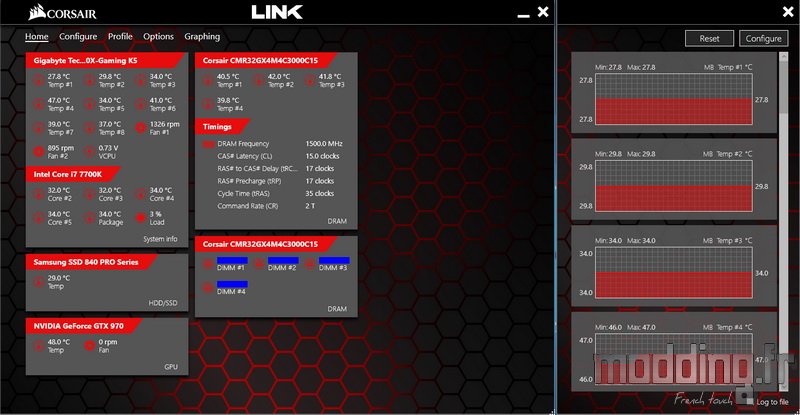800x415 pixels.
Task: Click the Timings section header
Action: pos(222,127)
